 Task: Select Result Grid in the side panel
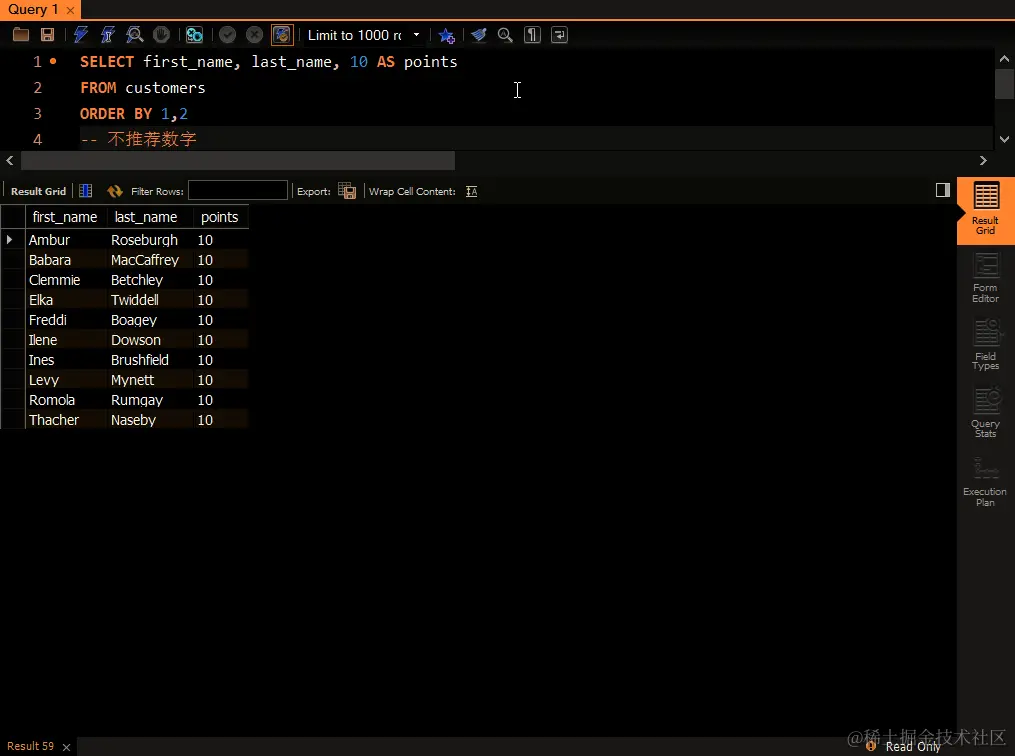tap(985, 210)
